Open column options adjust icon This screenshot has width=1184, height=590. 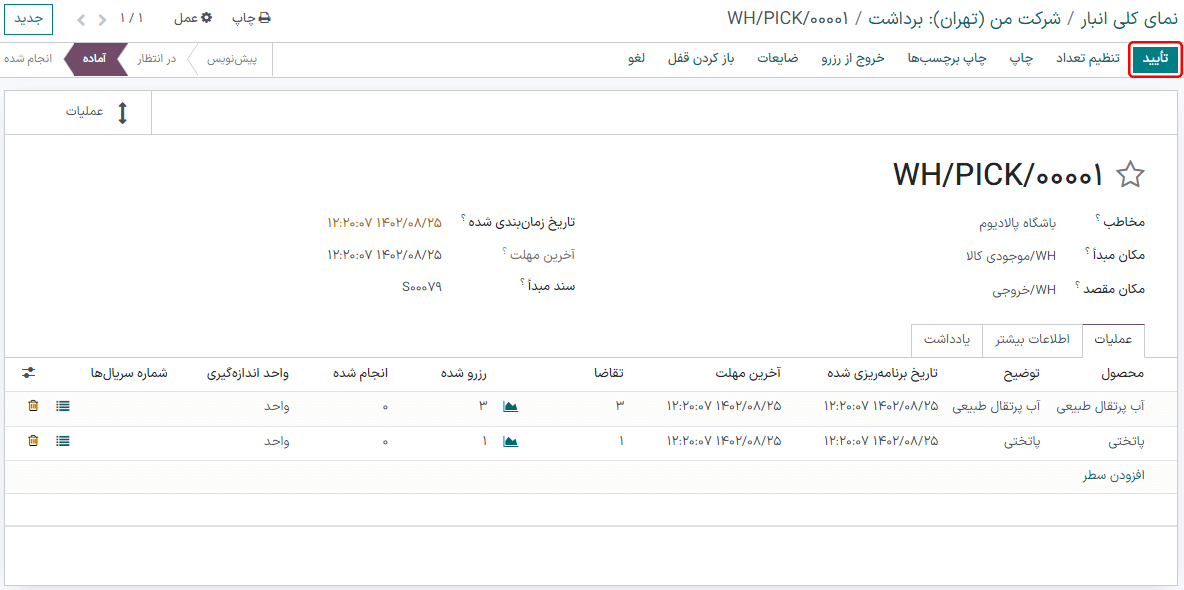pos(29,372)
